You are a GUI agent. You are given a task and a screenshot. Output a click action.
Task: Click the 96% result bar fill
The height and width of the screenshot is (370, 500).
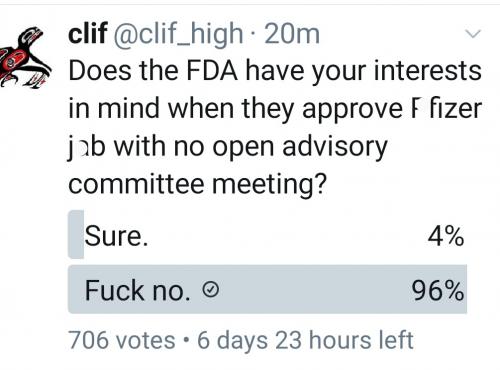point(267,289)
